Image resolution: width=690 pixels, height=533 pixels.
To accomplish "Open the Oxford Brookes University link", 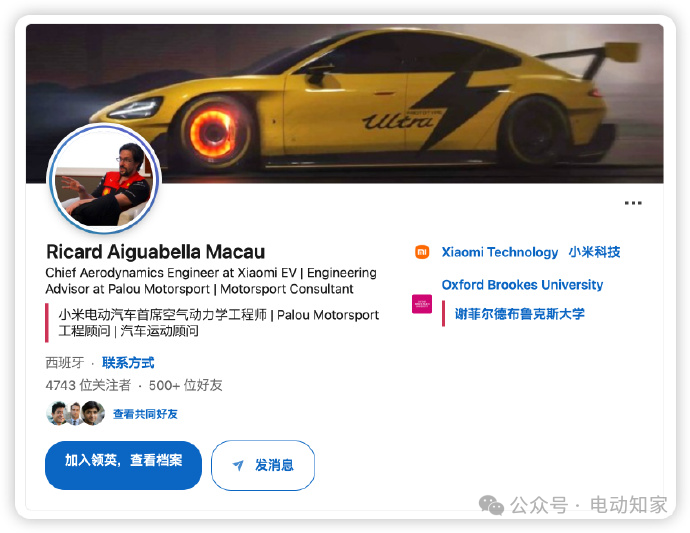I will click(x=522, y=285).
